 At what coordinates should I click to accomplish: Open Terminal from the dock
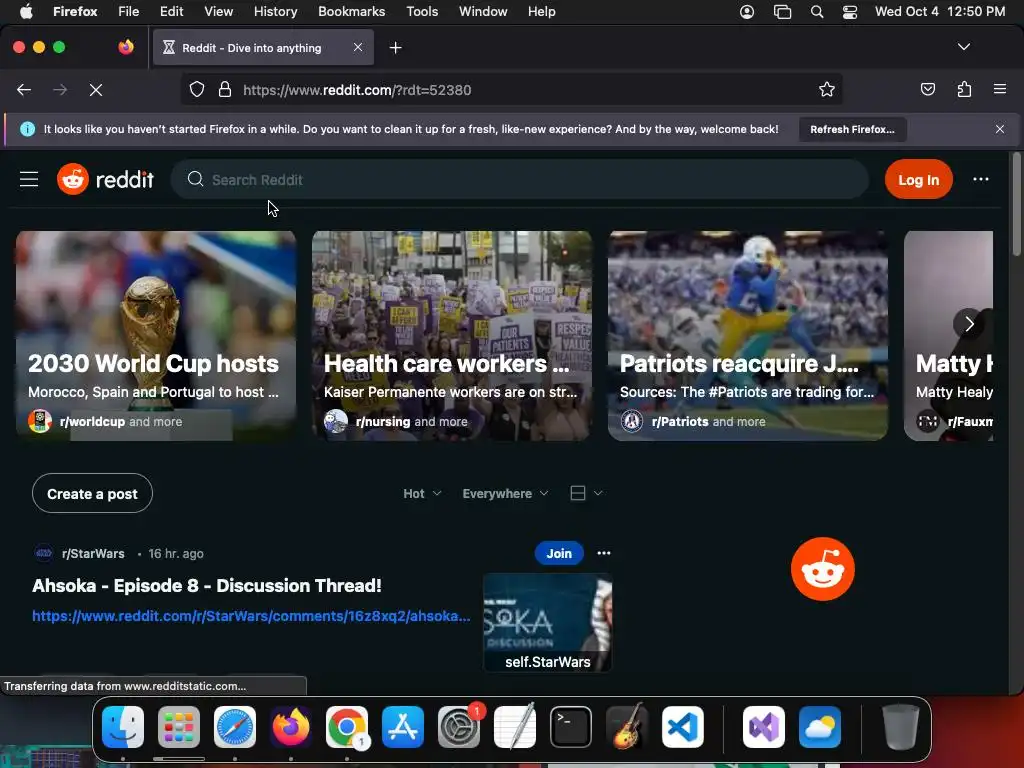(x=571, y=727)
